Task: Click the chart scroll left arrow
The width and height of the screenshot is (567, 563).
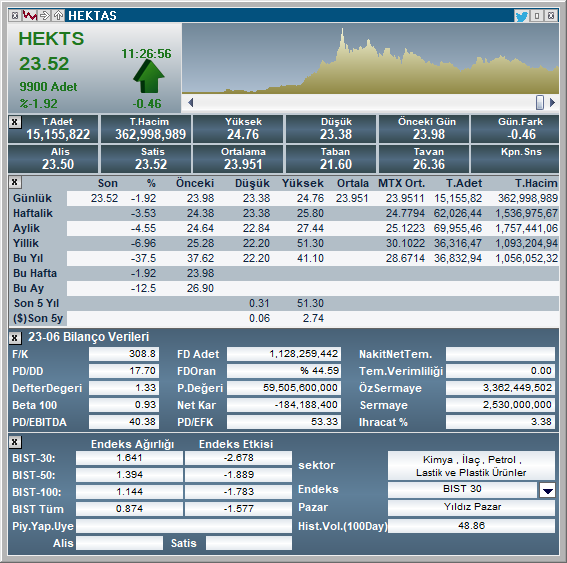Action: click(191, 102)
